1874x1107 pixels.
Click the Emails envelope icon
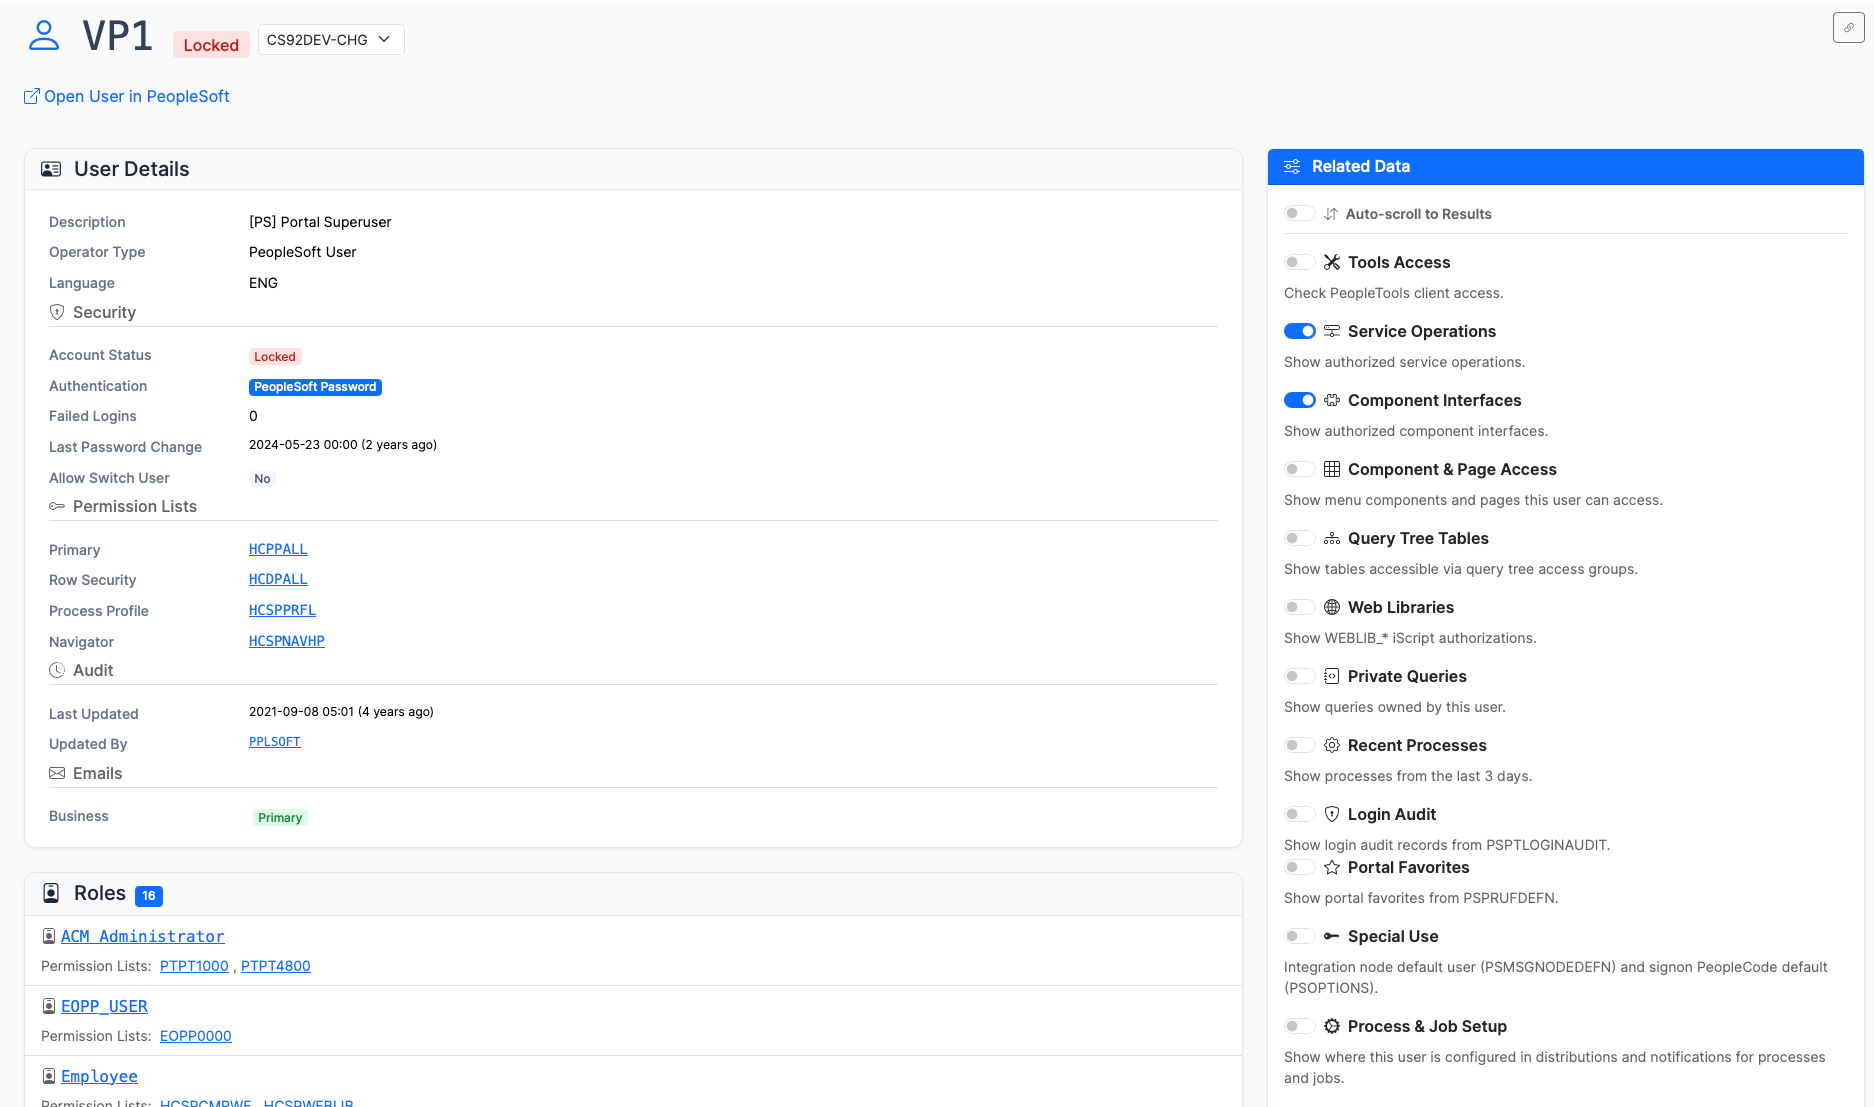click(57, 773)
